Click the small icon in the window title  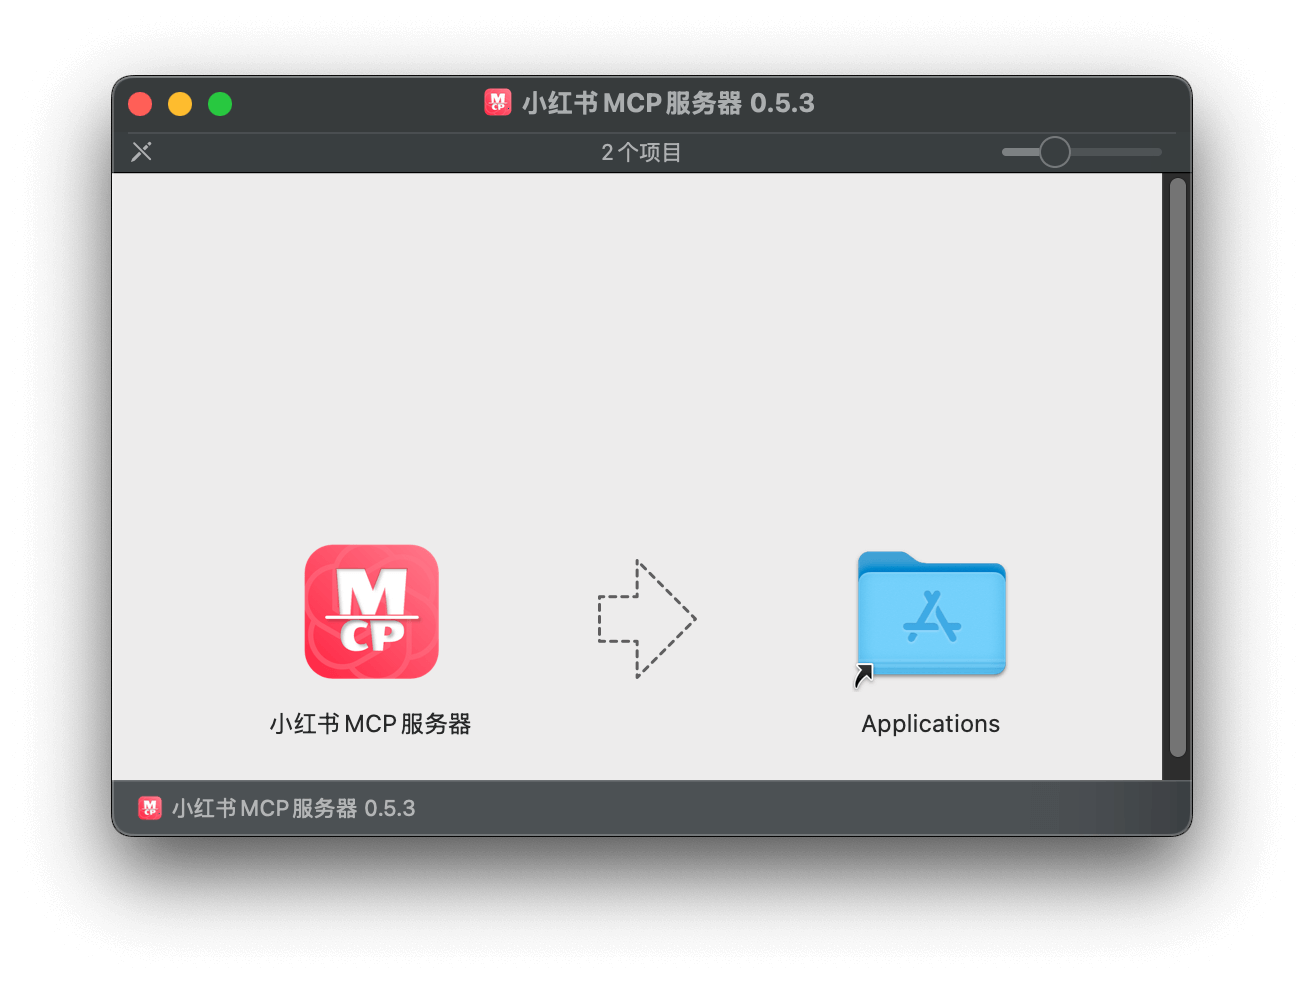coord(498,103)
